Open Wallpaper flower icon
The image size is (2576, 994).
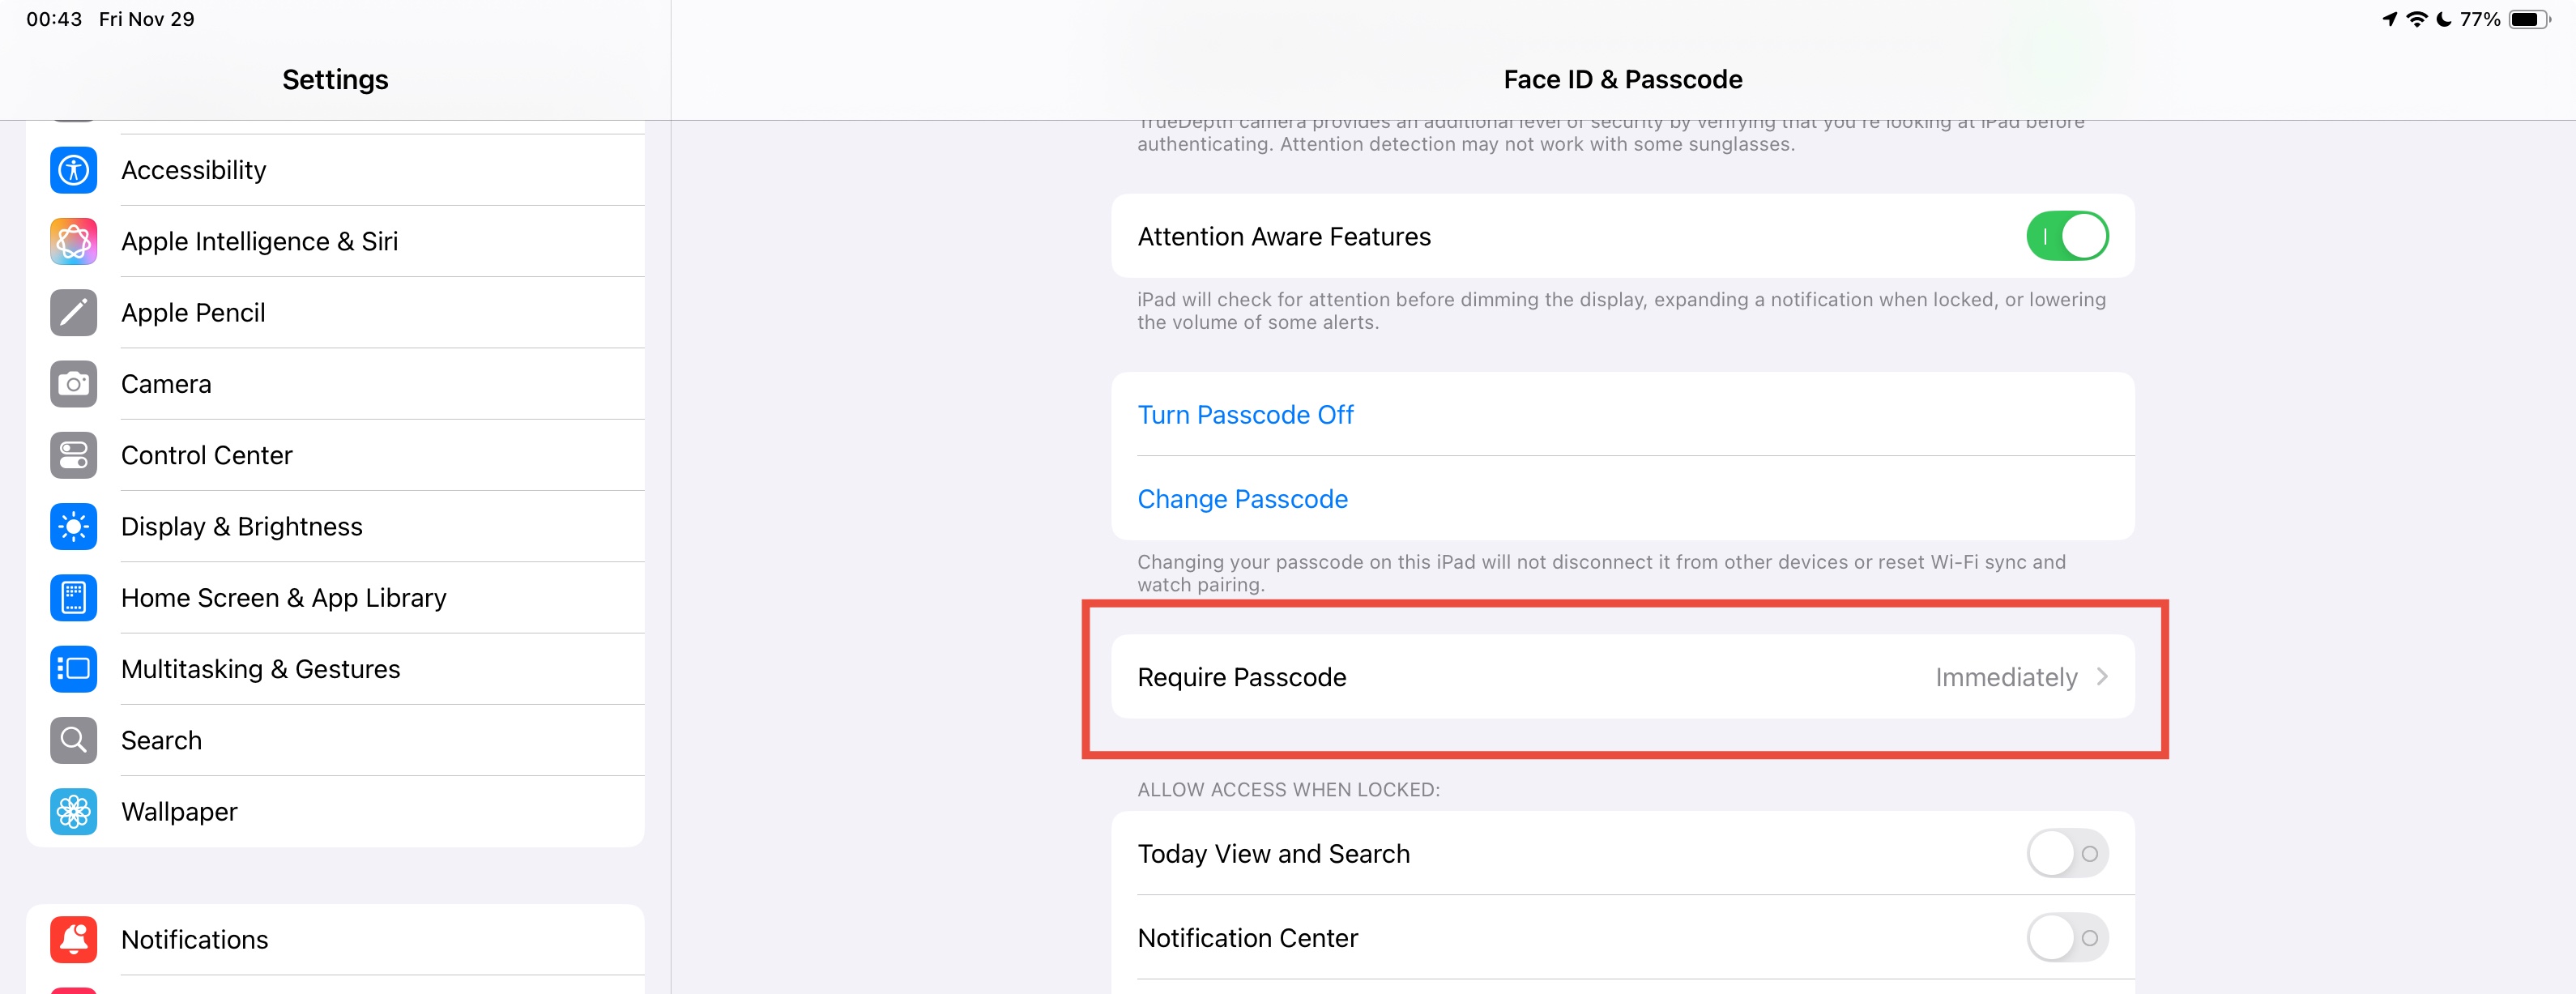[73, 811]
